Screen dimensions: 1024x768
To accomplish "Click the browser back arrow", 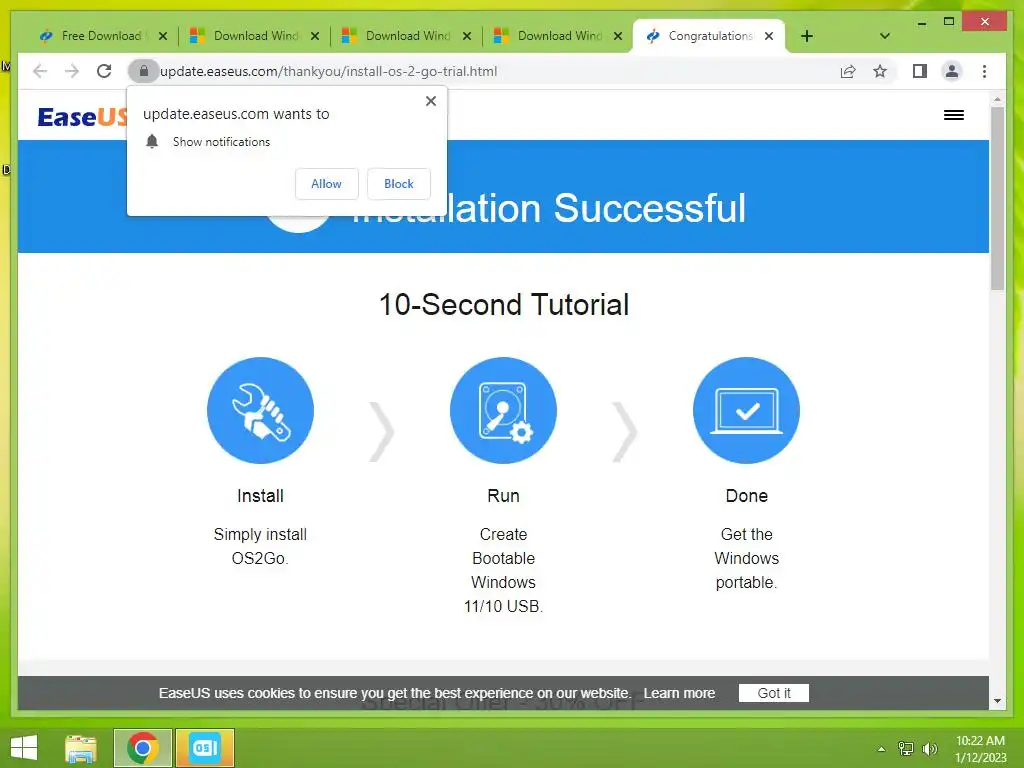I will coord(40,71).
